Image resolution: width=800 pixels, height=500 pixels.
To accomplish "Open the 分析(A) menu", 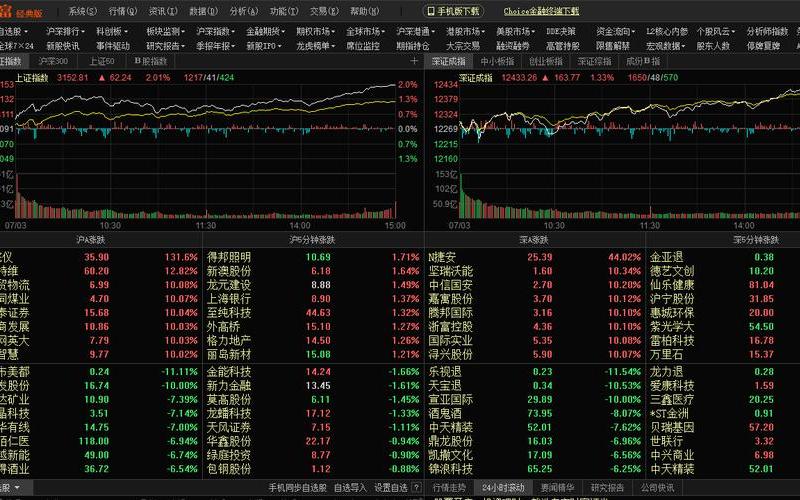I will pos(244,11).
